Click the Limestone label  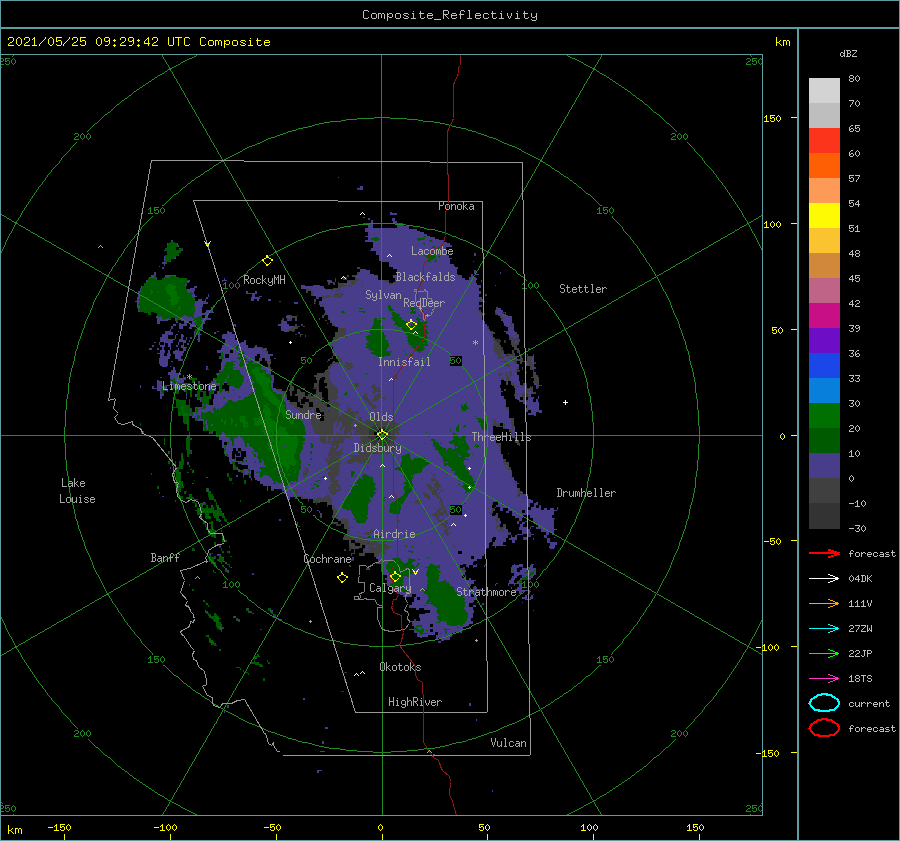(189, 386)
